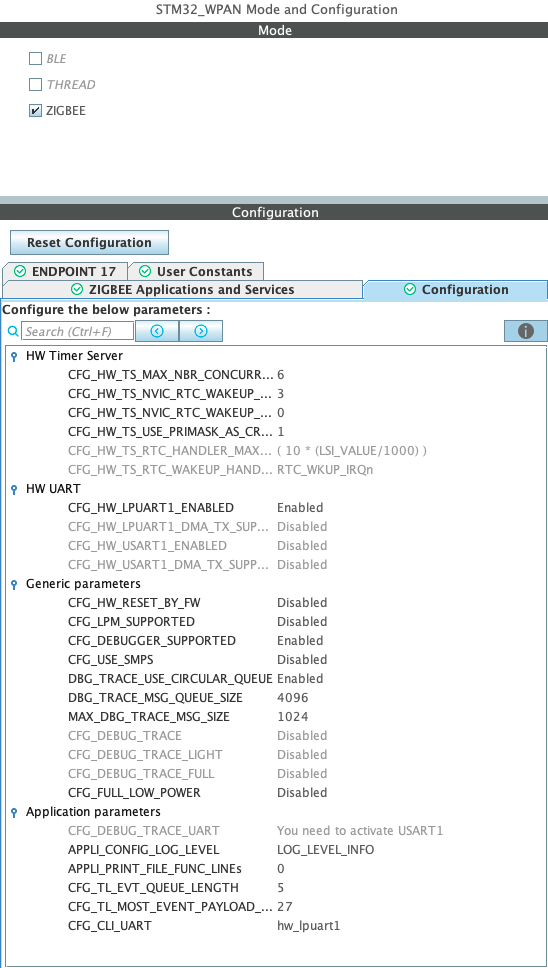Collapse the HW UART group
This screenshot has width=548, height=968.
[x=14, y=490]
